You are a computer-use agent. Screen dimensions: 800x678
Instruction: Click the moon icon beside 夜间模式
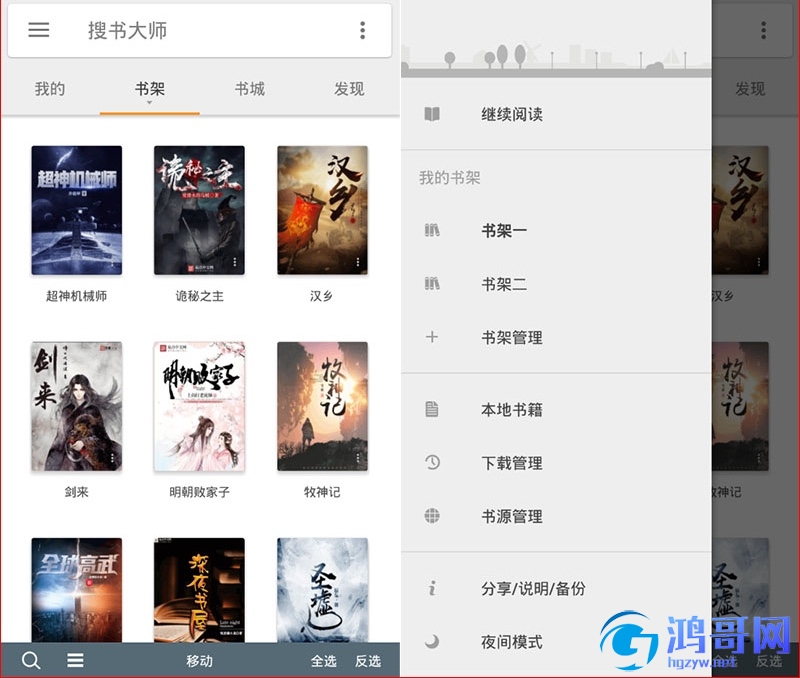coord(432,641)
